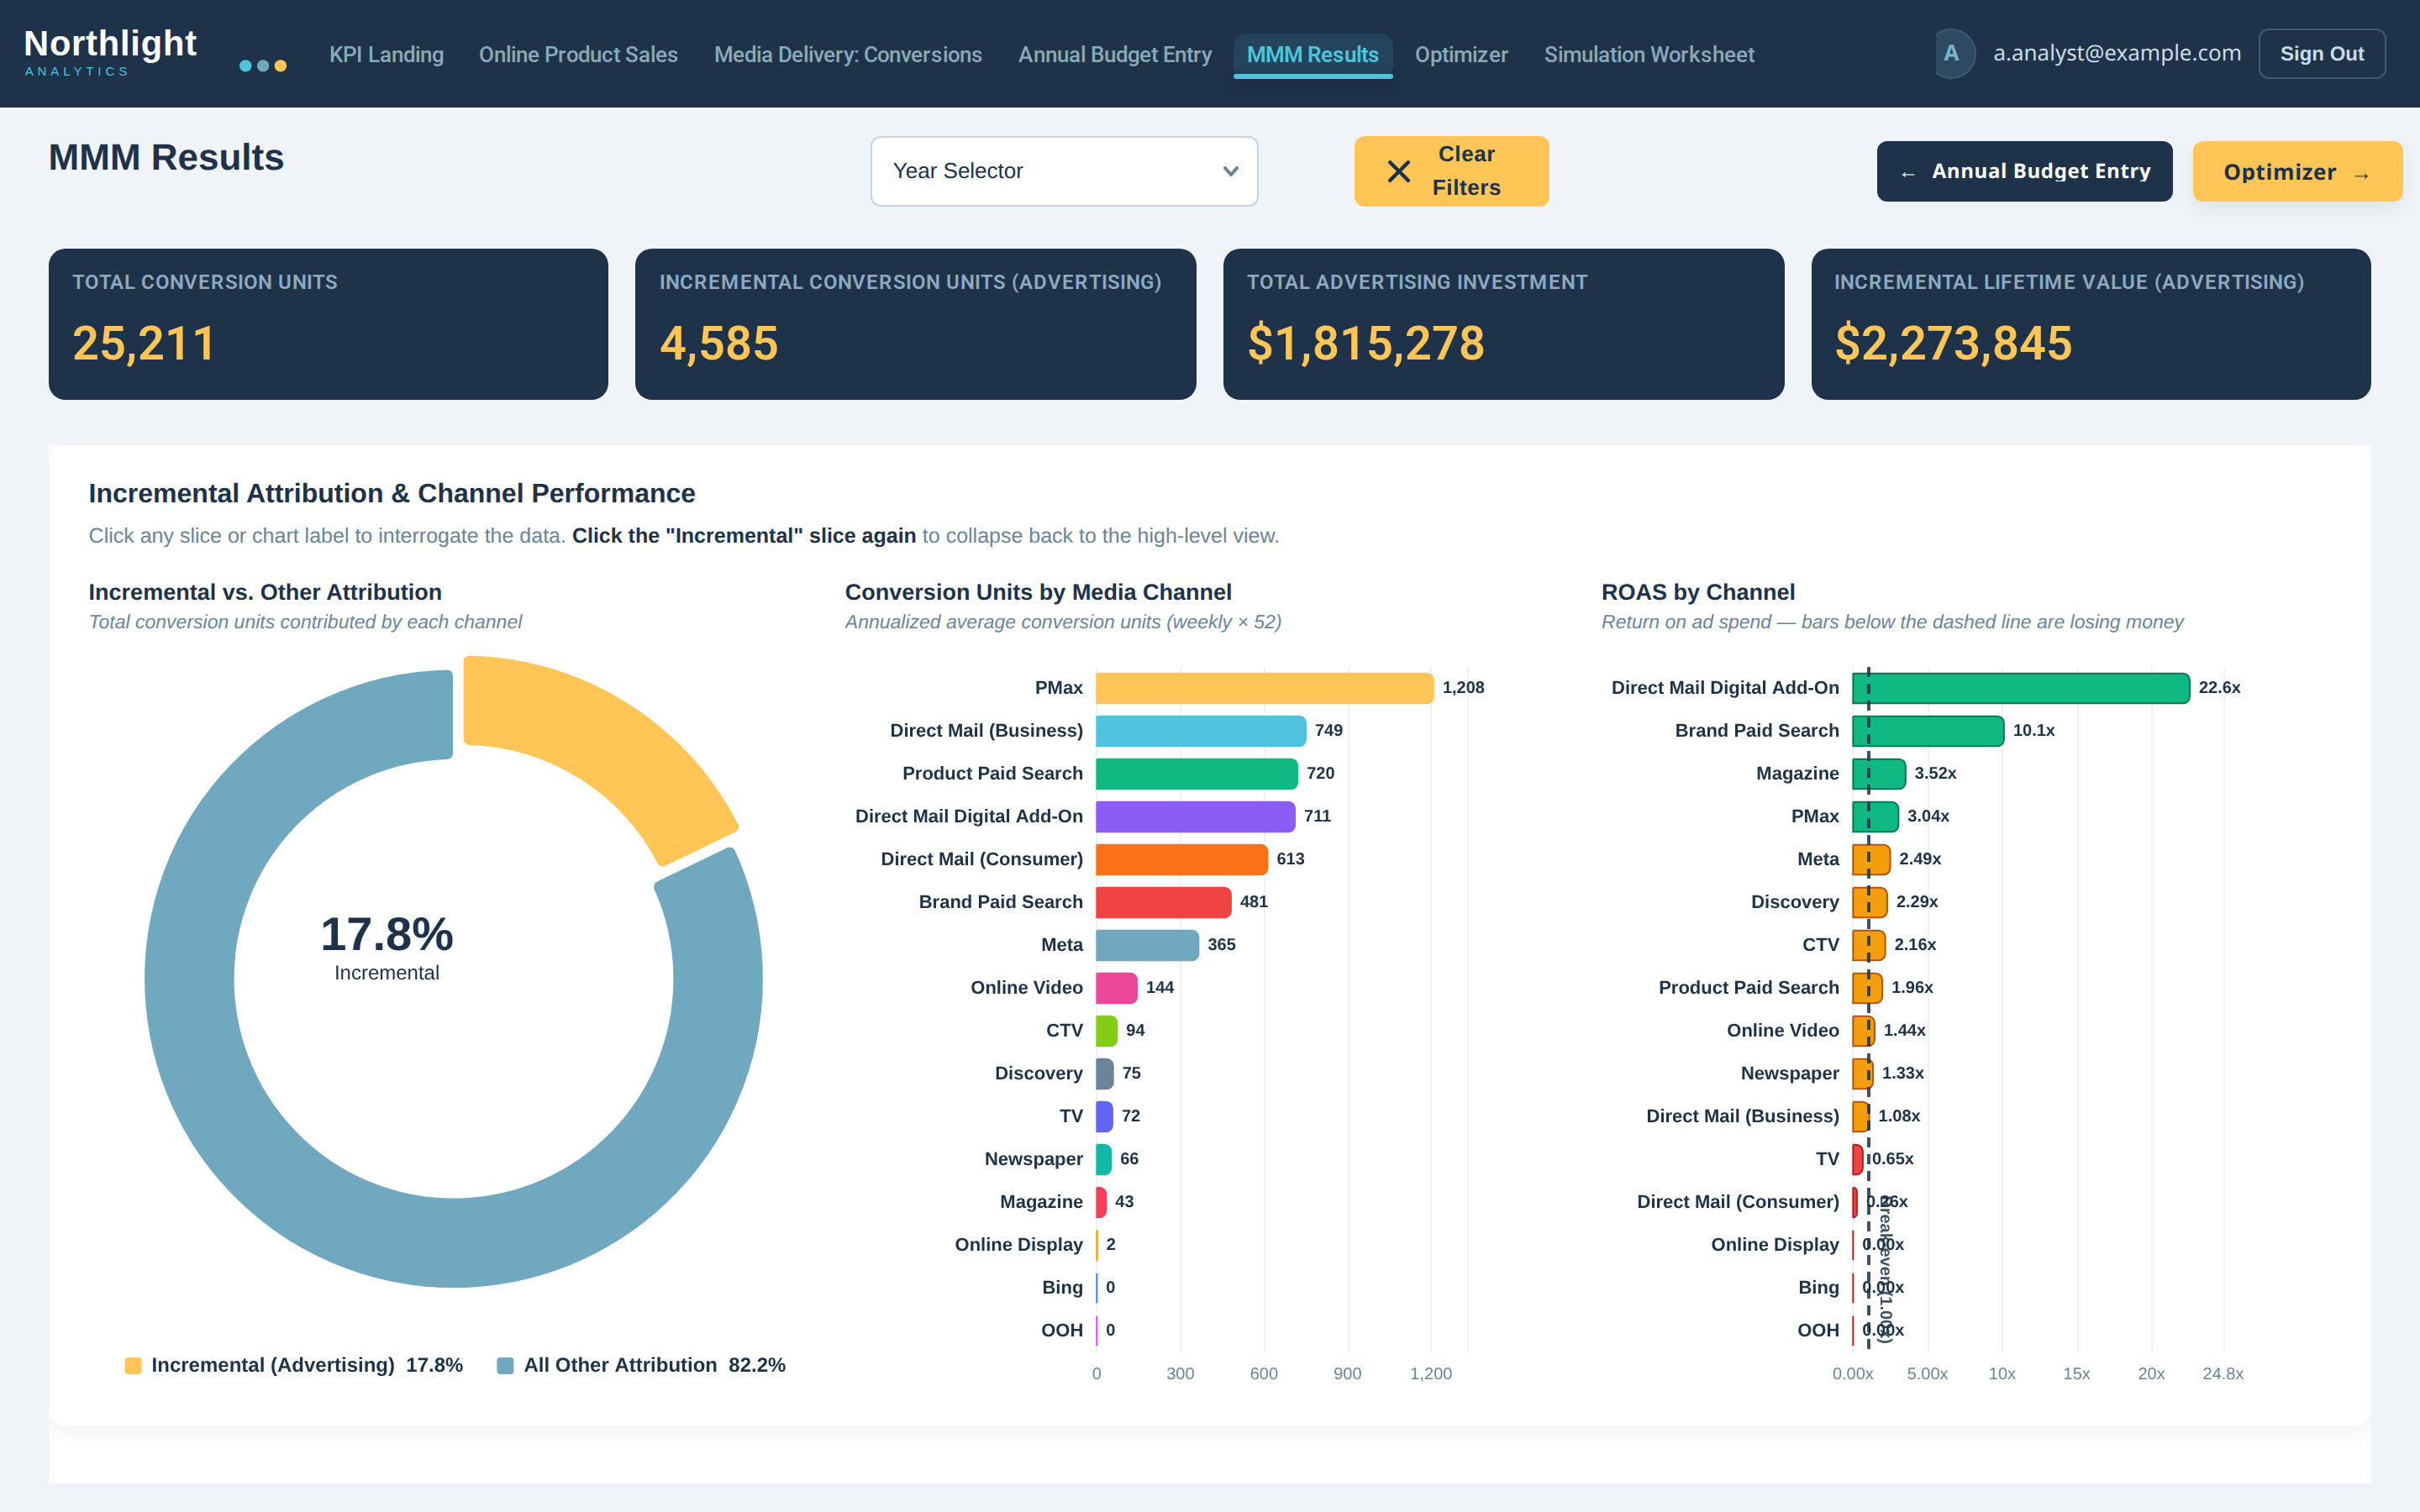This screenshot has height=1512, width=2420.
Task: Click the Total Conversion Units KPI card
Action: (328, 324)
